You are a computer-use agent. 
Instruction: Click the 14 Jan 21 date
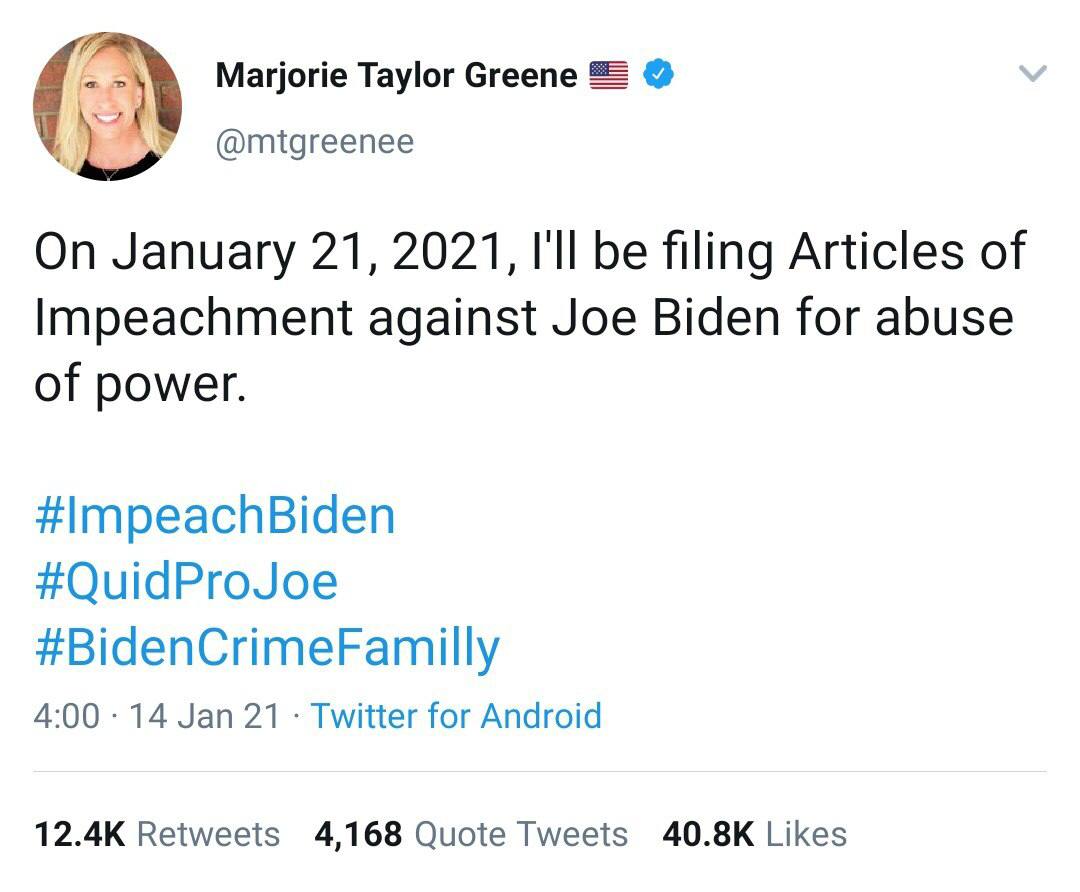(x=205, y=716)
